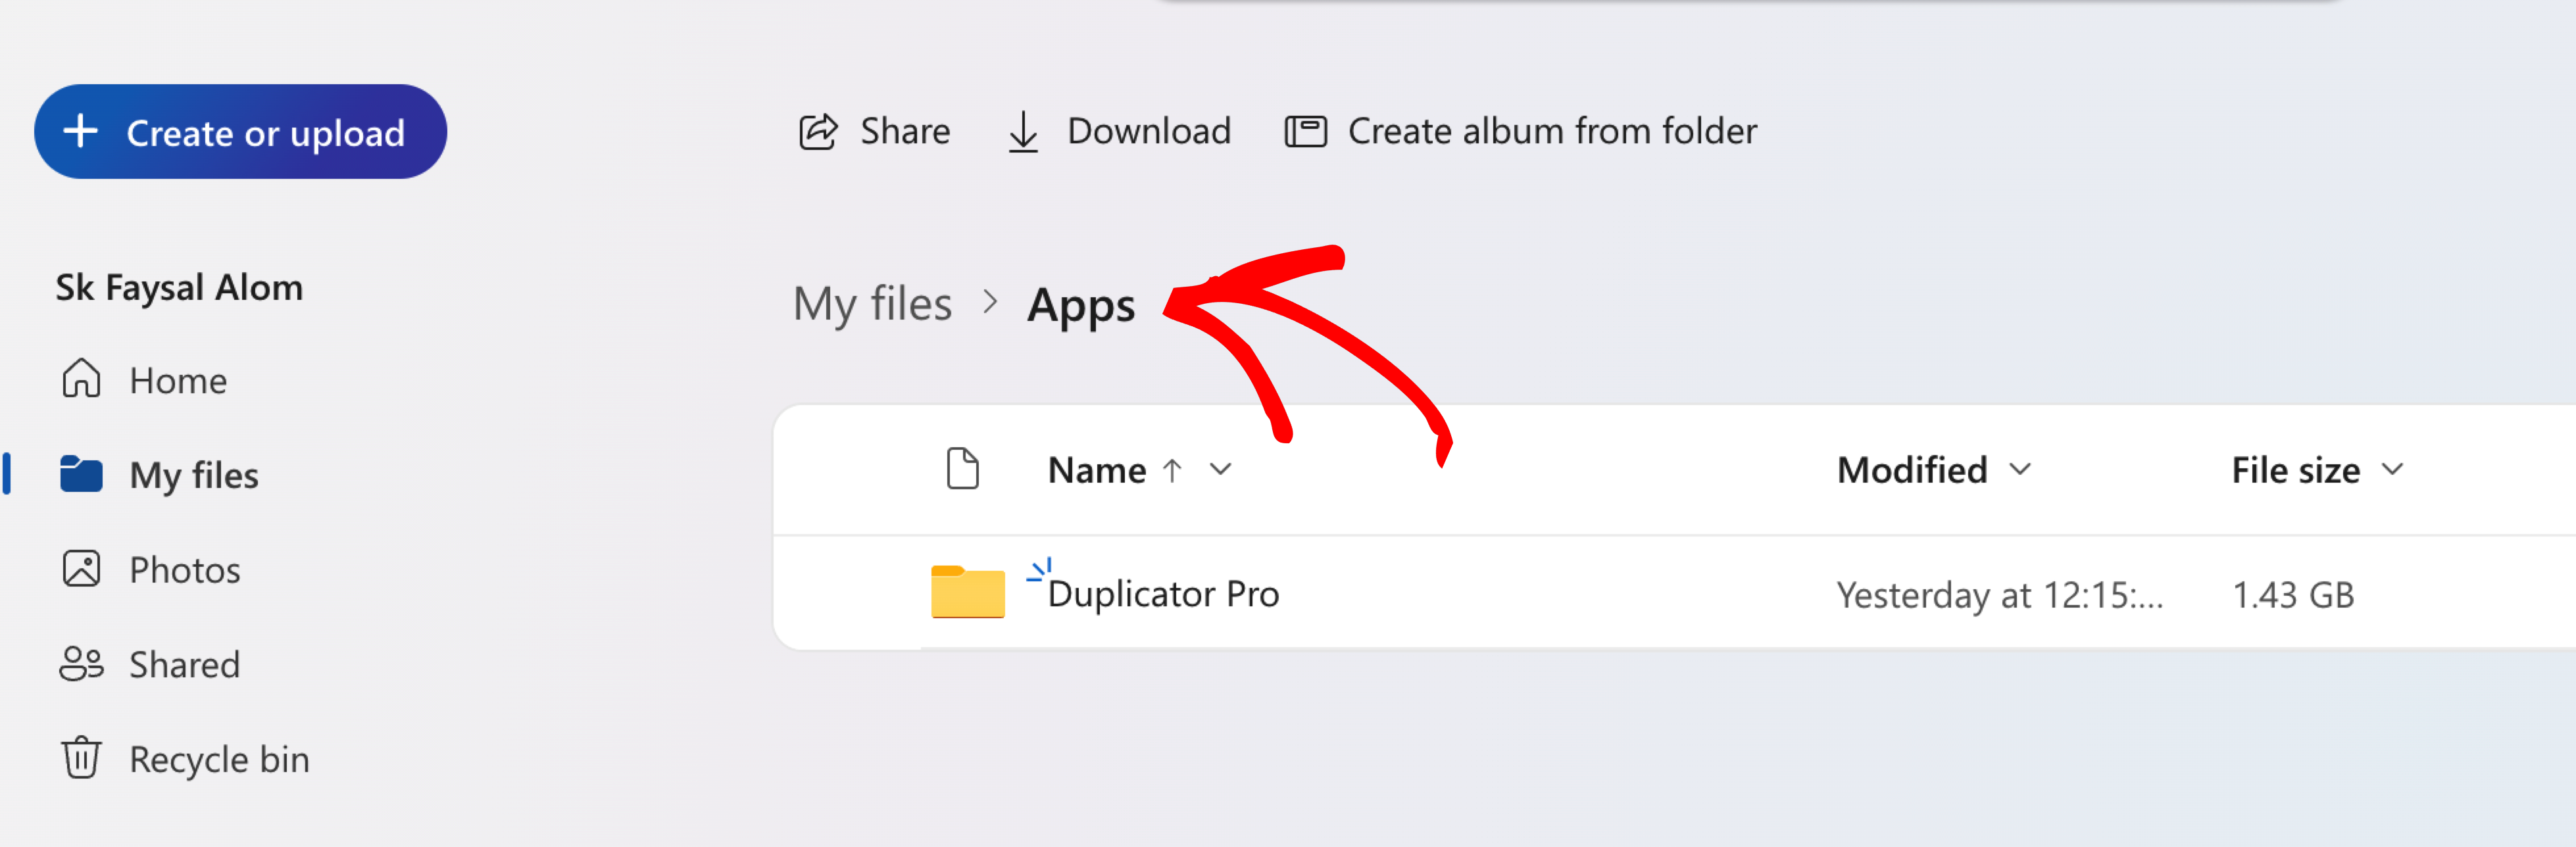The image size is (2576, 847).
Task: Choose Create album from folder
Action: click(1552, 131)
